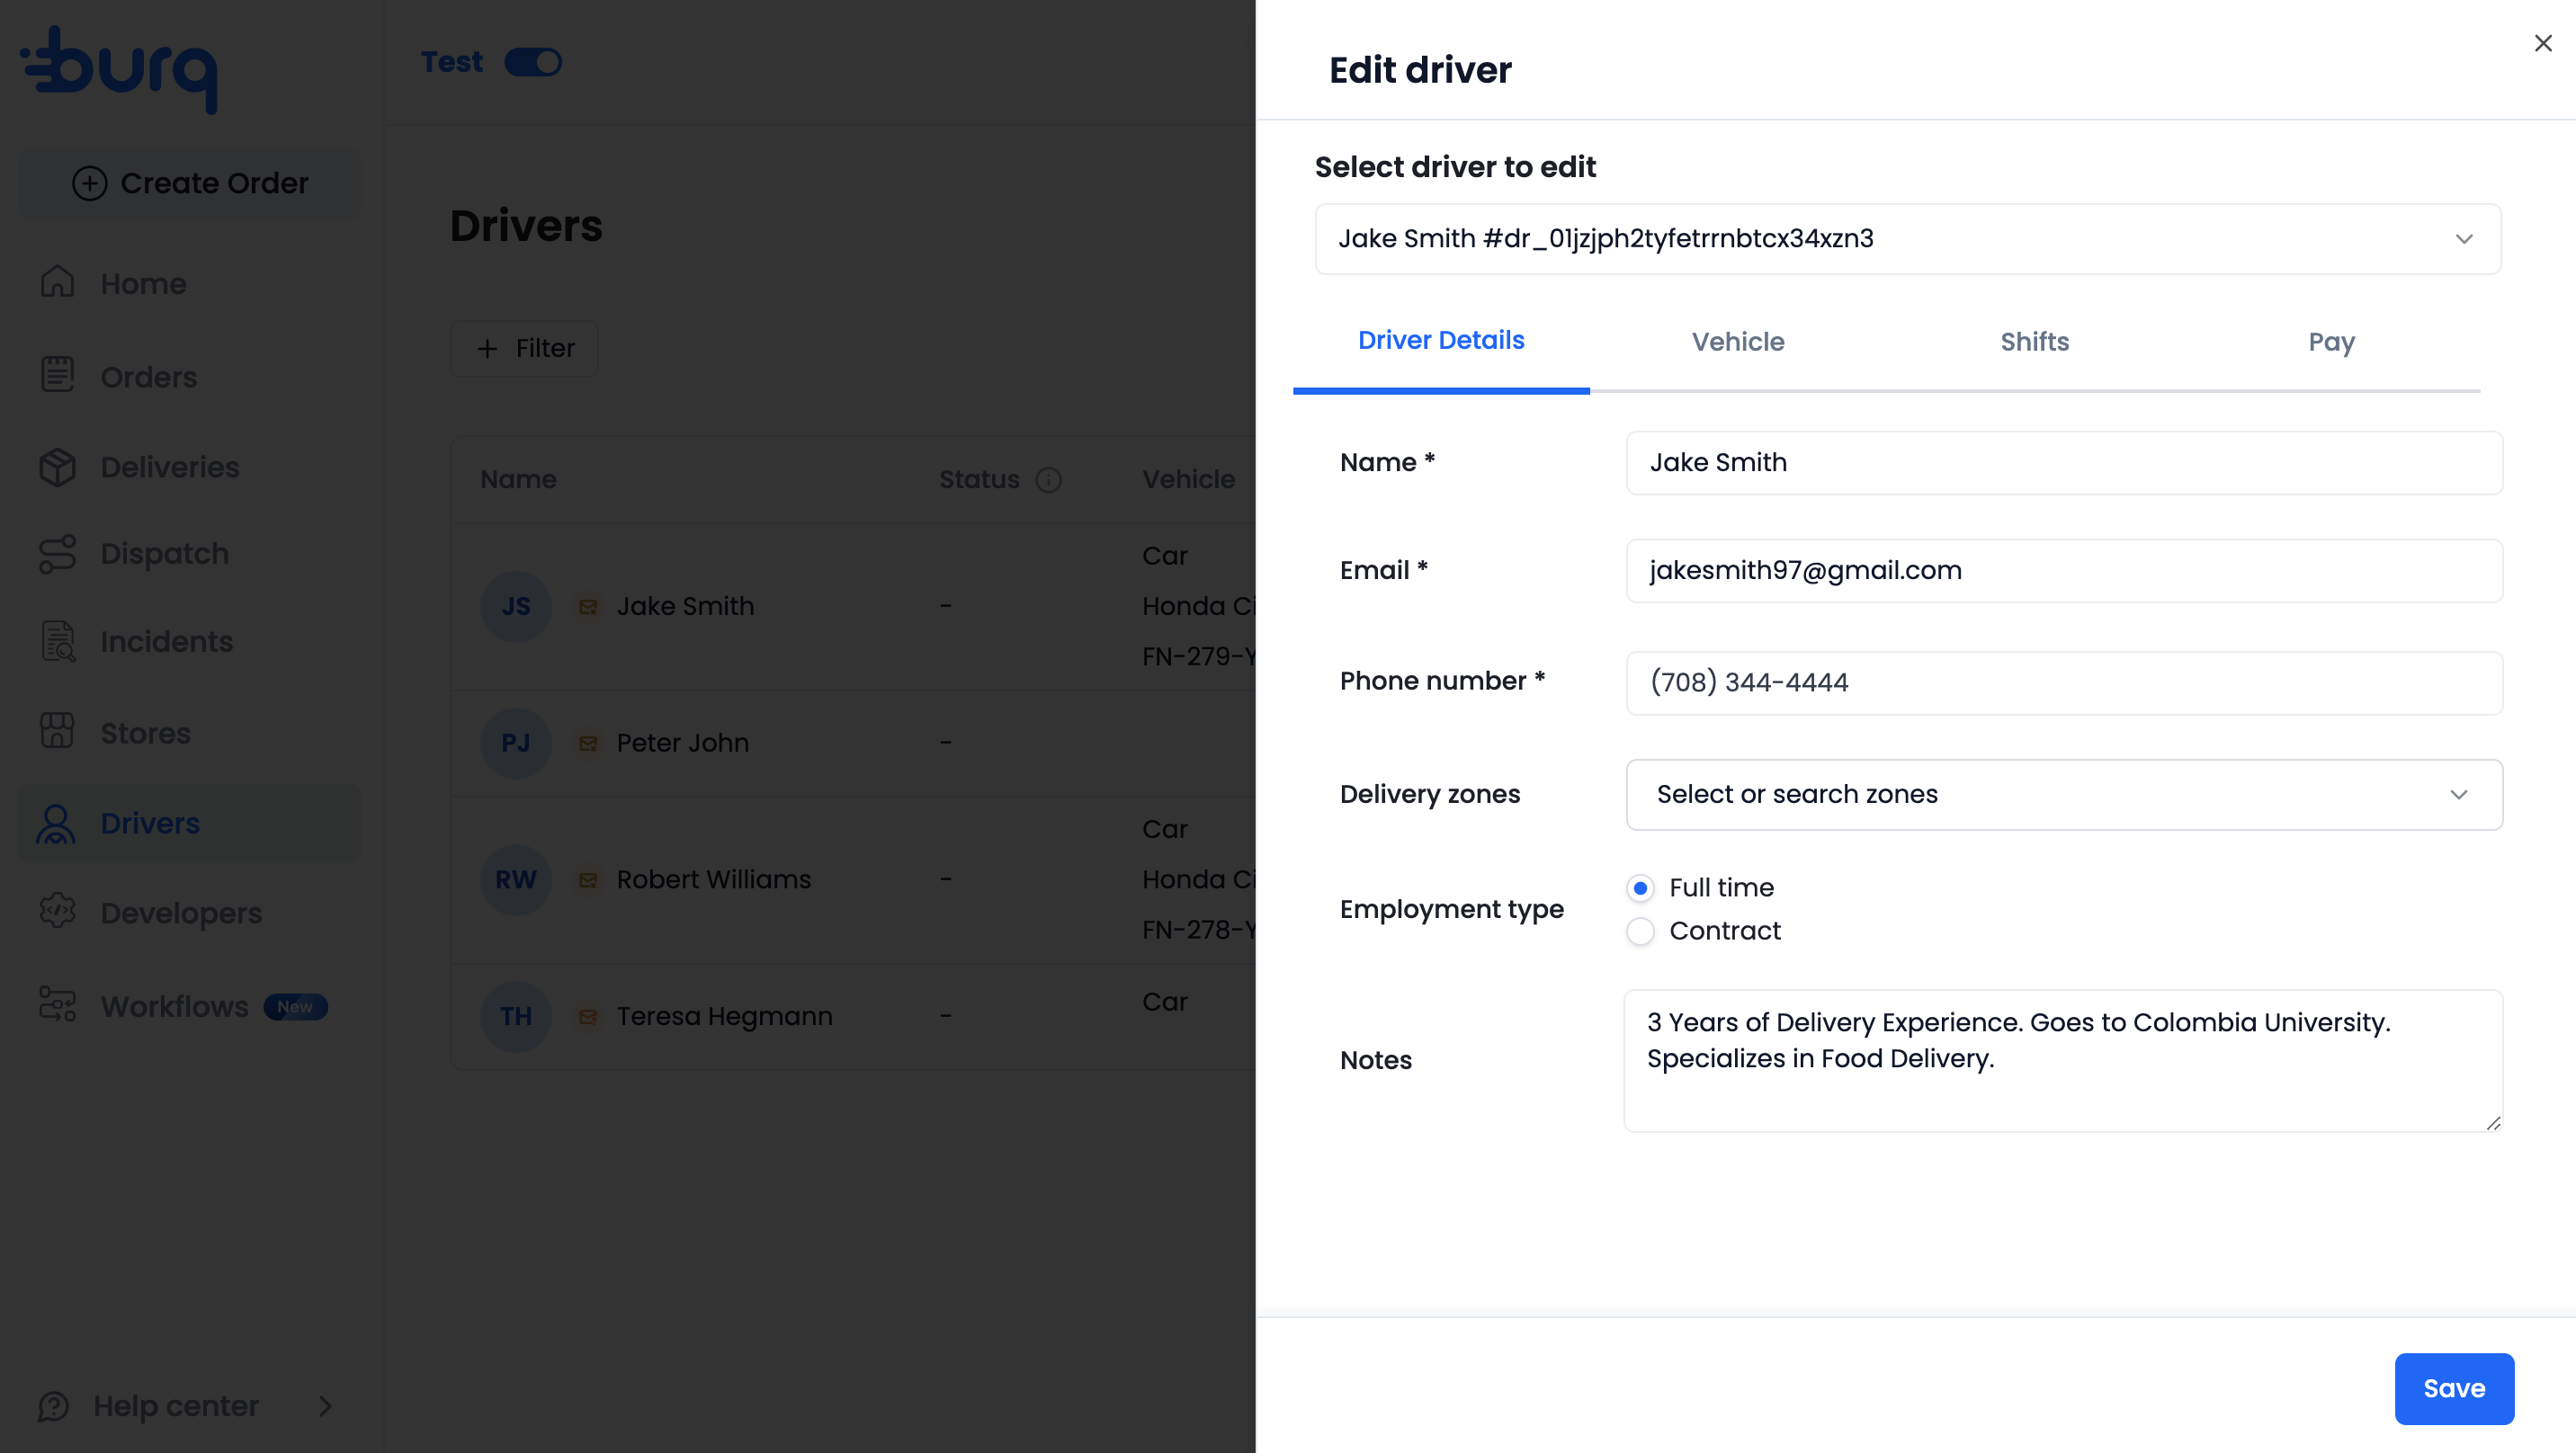Click the Phone number input field
Viewport: 2576px width, 1453px height.
click(x=2064, y=682)
